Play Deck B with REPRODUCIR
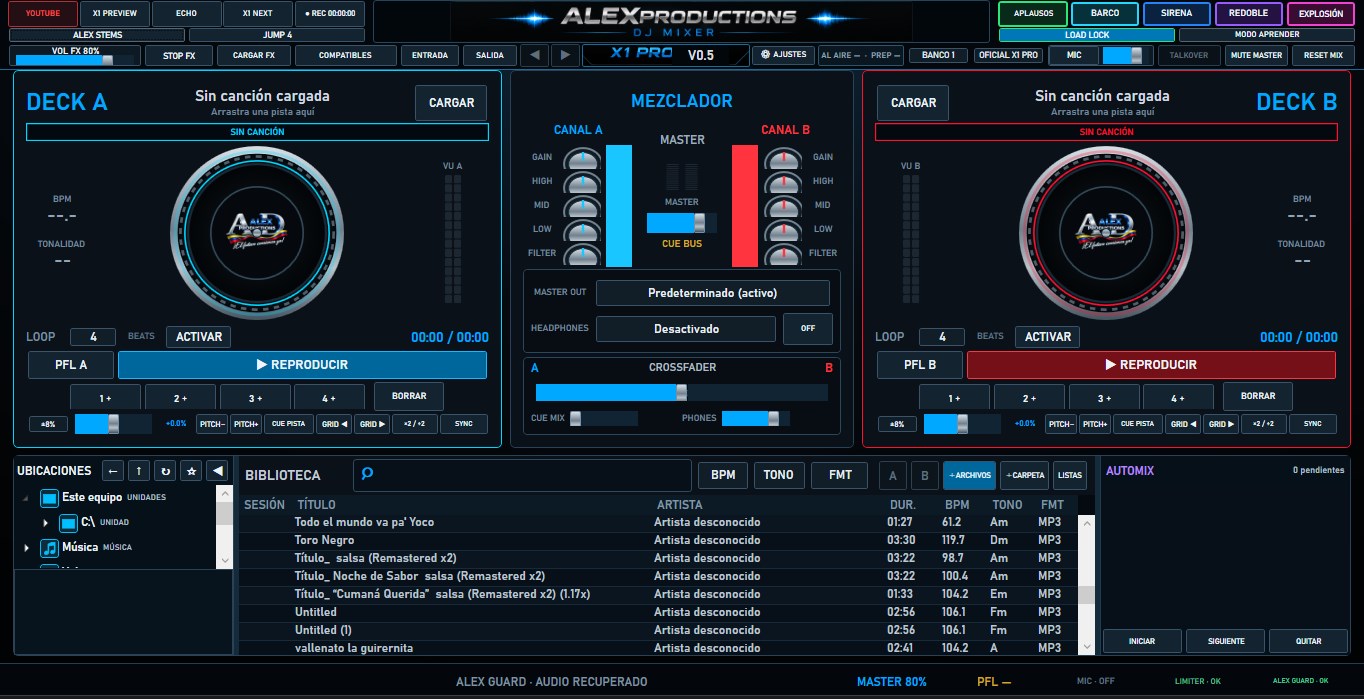Image resolution: width=1364 pixels, height=699 pixels. coord(1151,365)
